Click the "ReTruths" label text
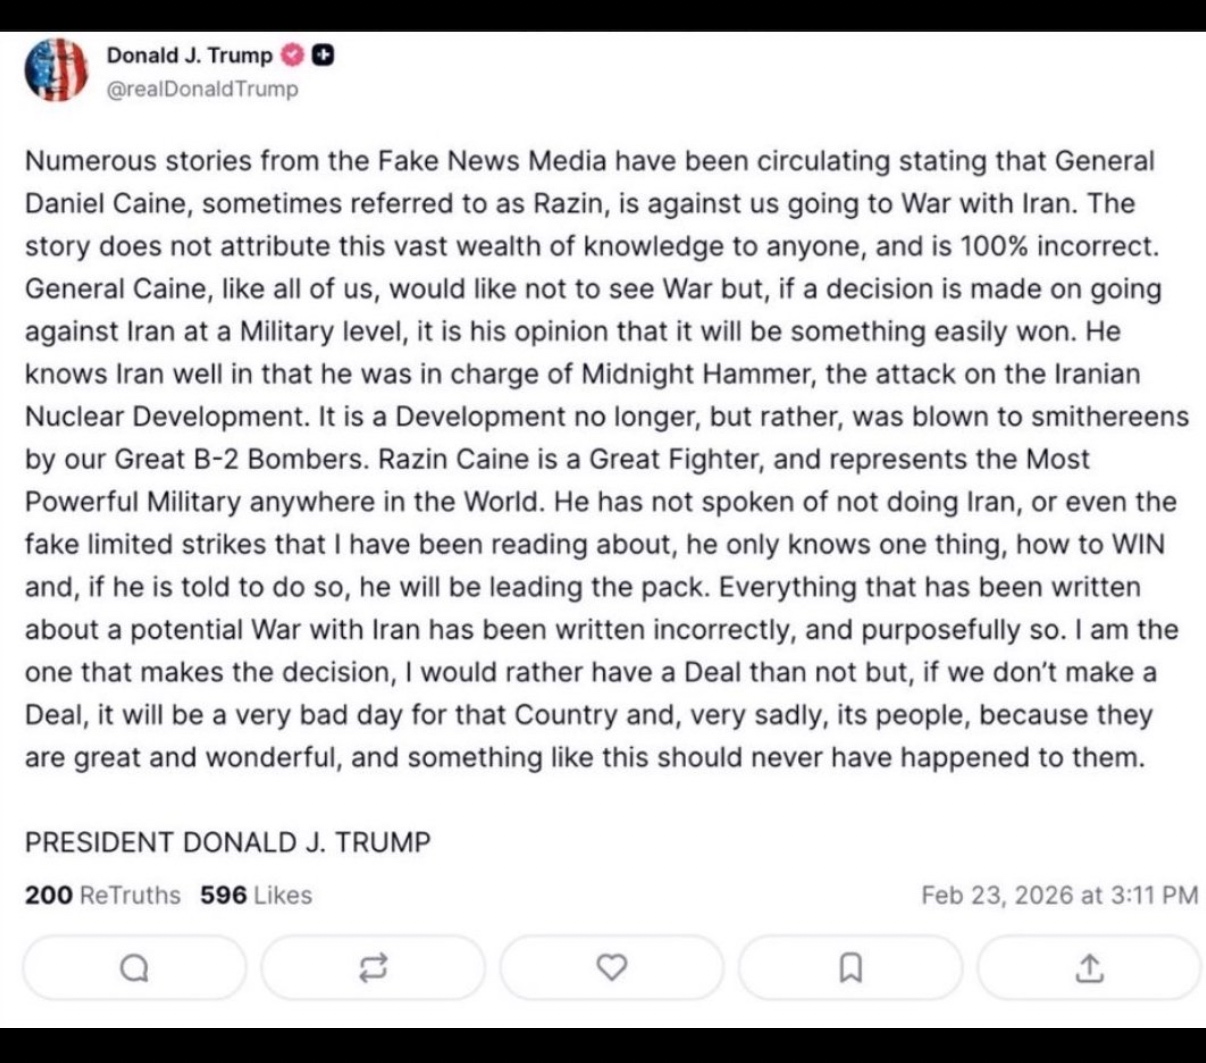This screenshot has width=1206, height=1063. point(130,895)
